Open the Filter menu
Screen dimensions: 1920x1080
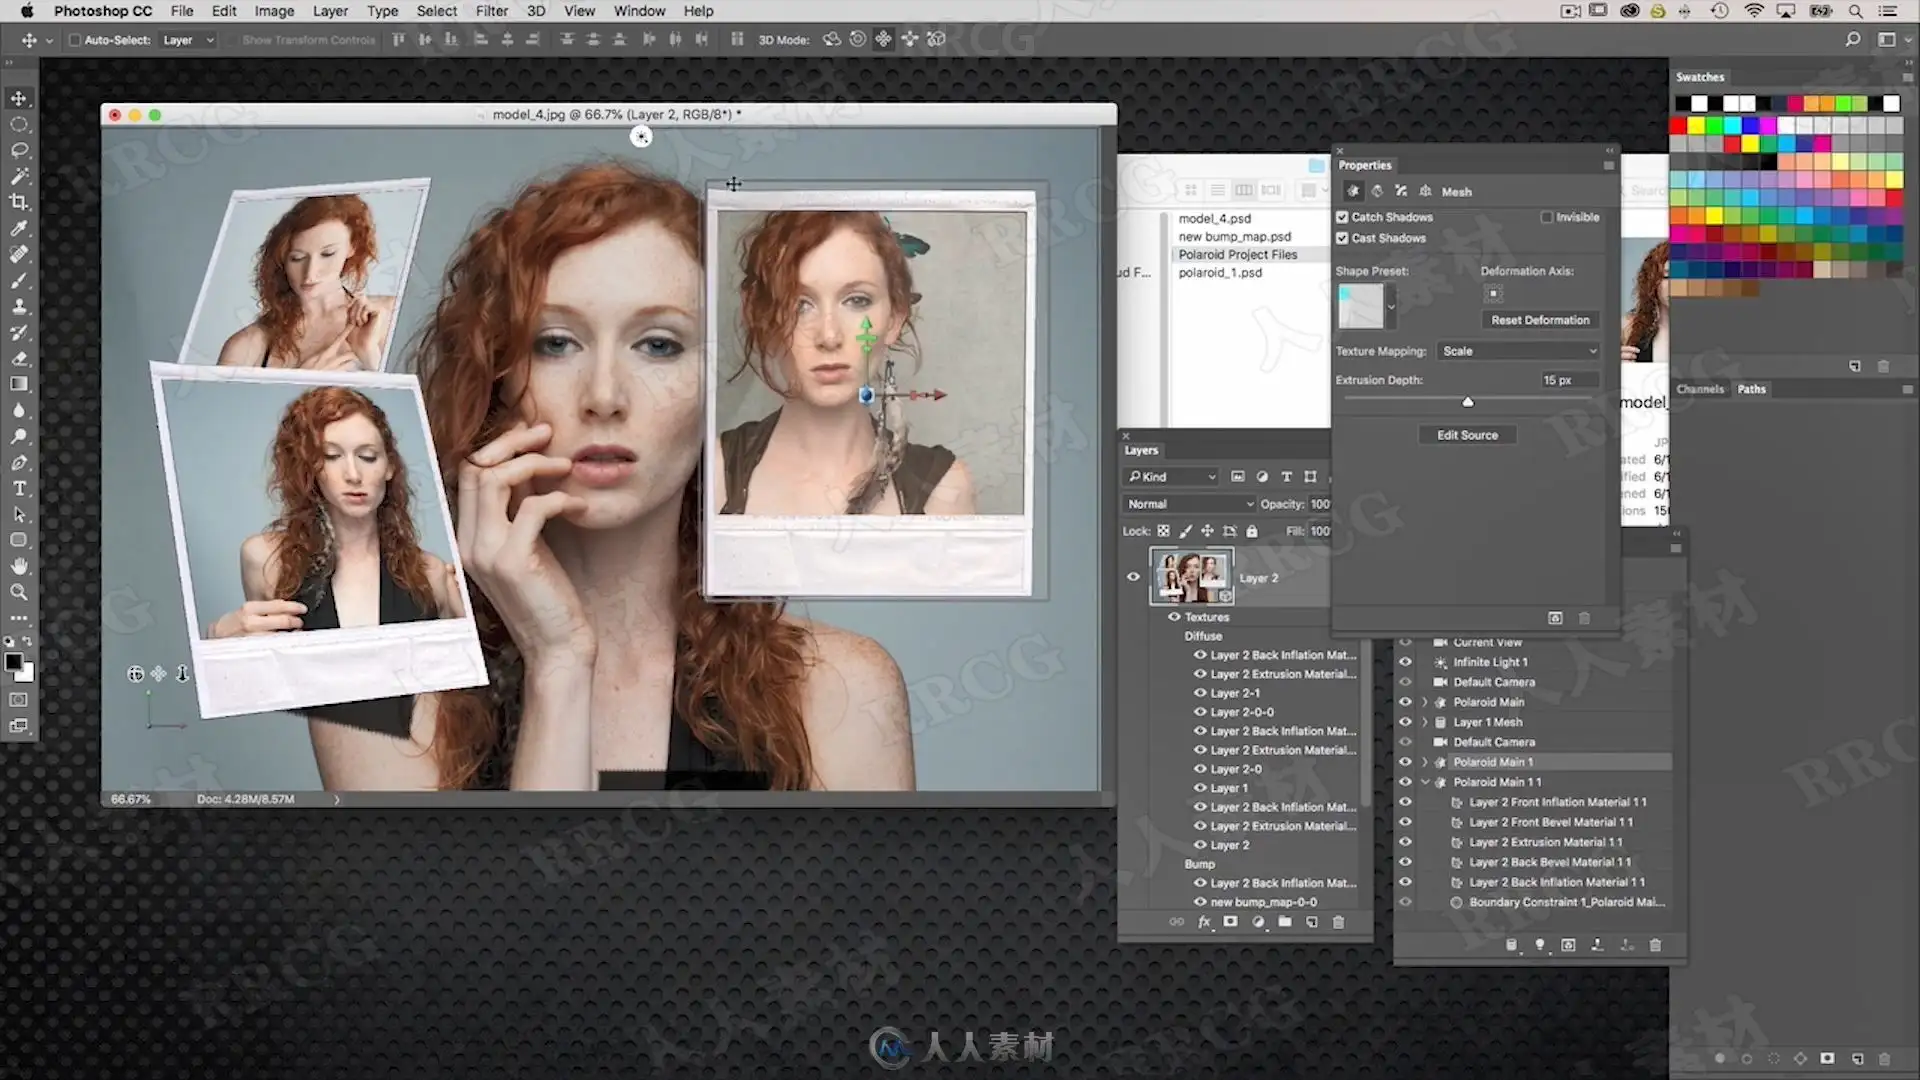click(x=491, y=11)
